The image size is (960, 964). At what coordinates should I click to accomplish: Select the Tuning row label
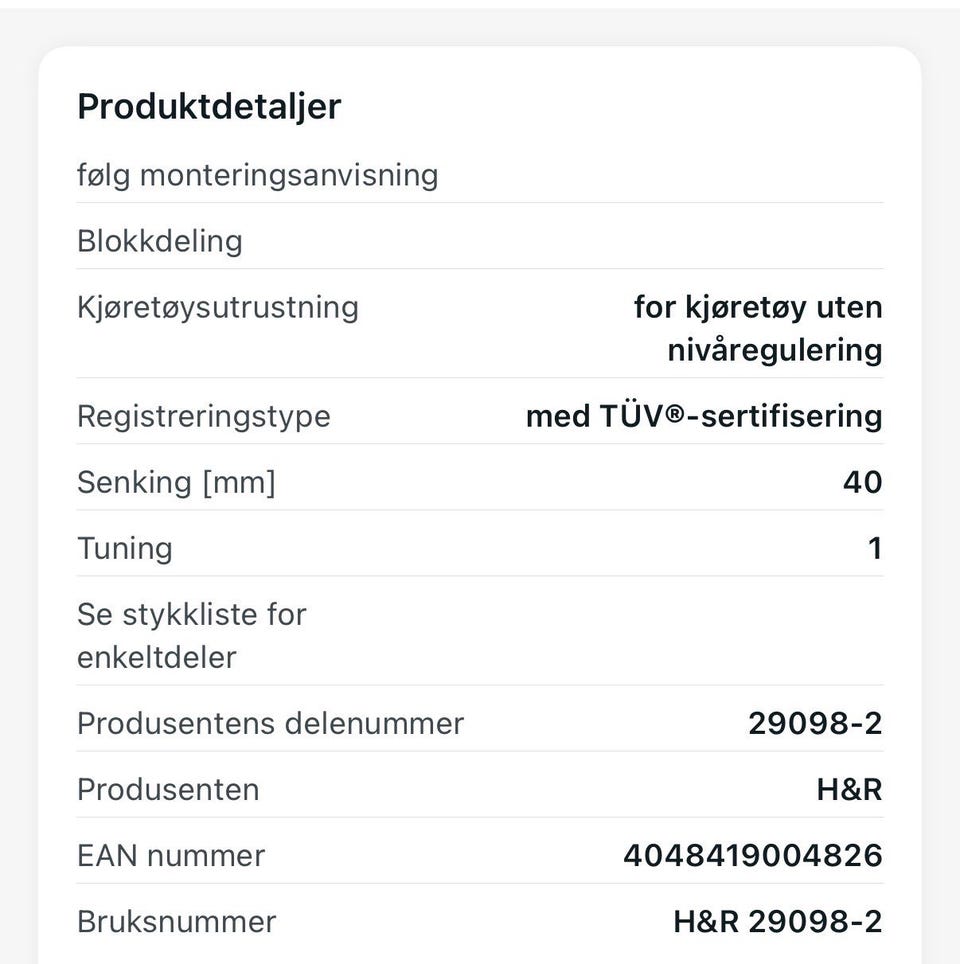[125, 548]
